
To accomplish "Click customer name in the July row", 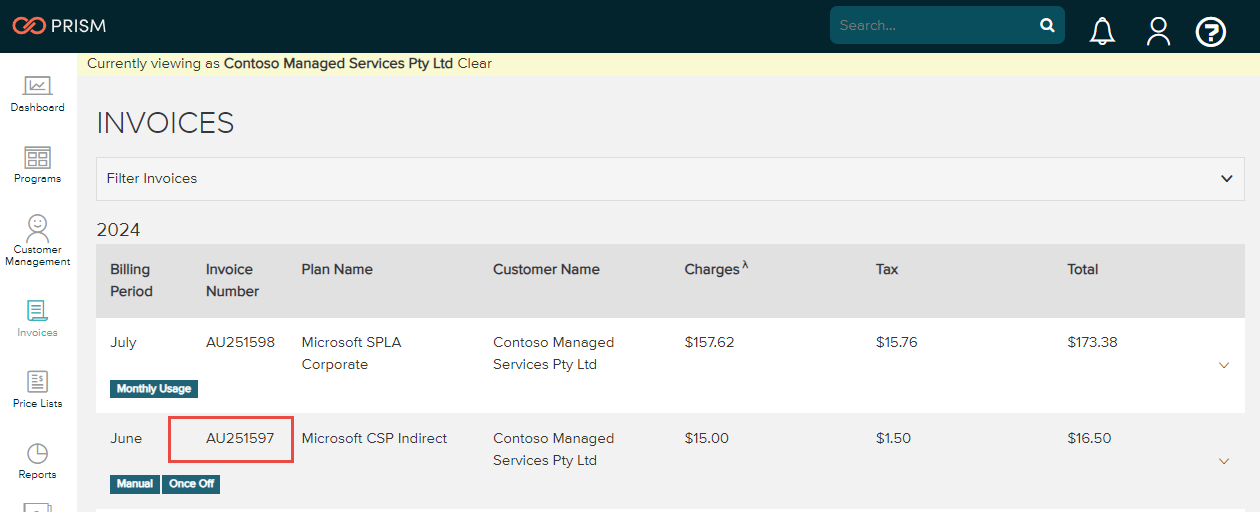I will pyautogui.click(x=554, y=353).
